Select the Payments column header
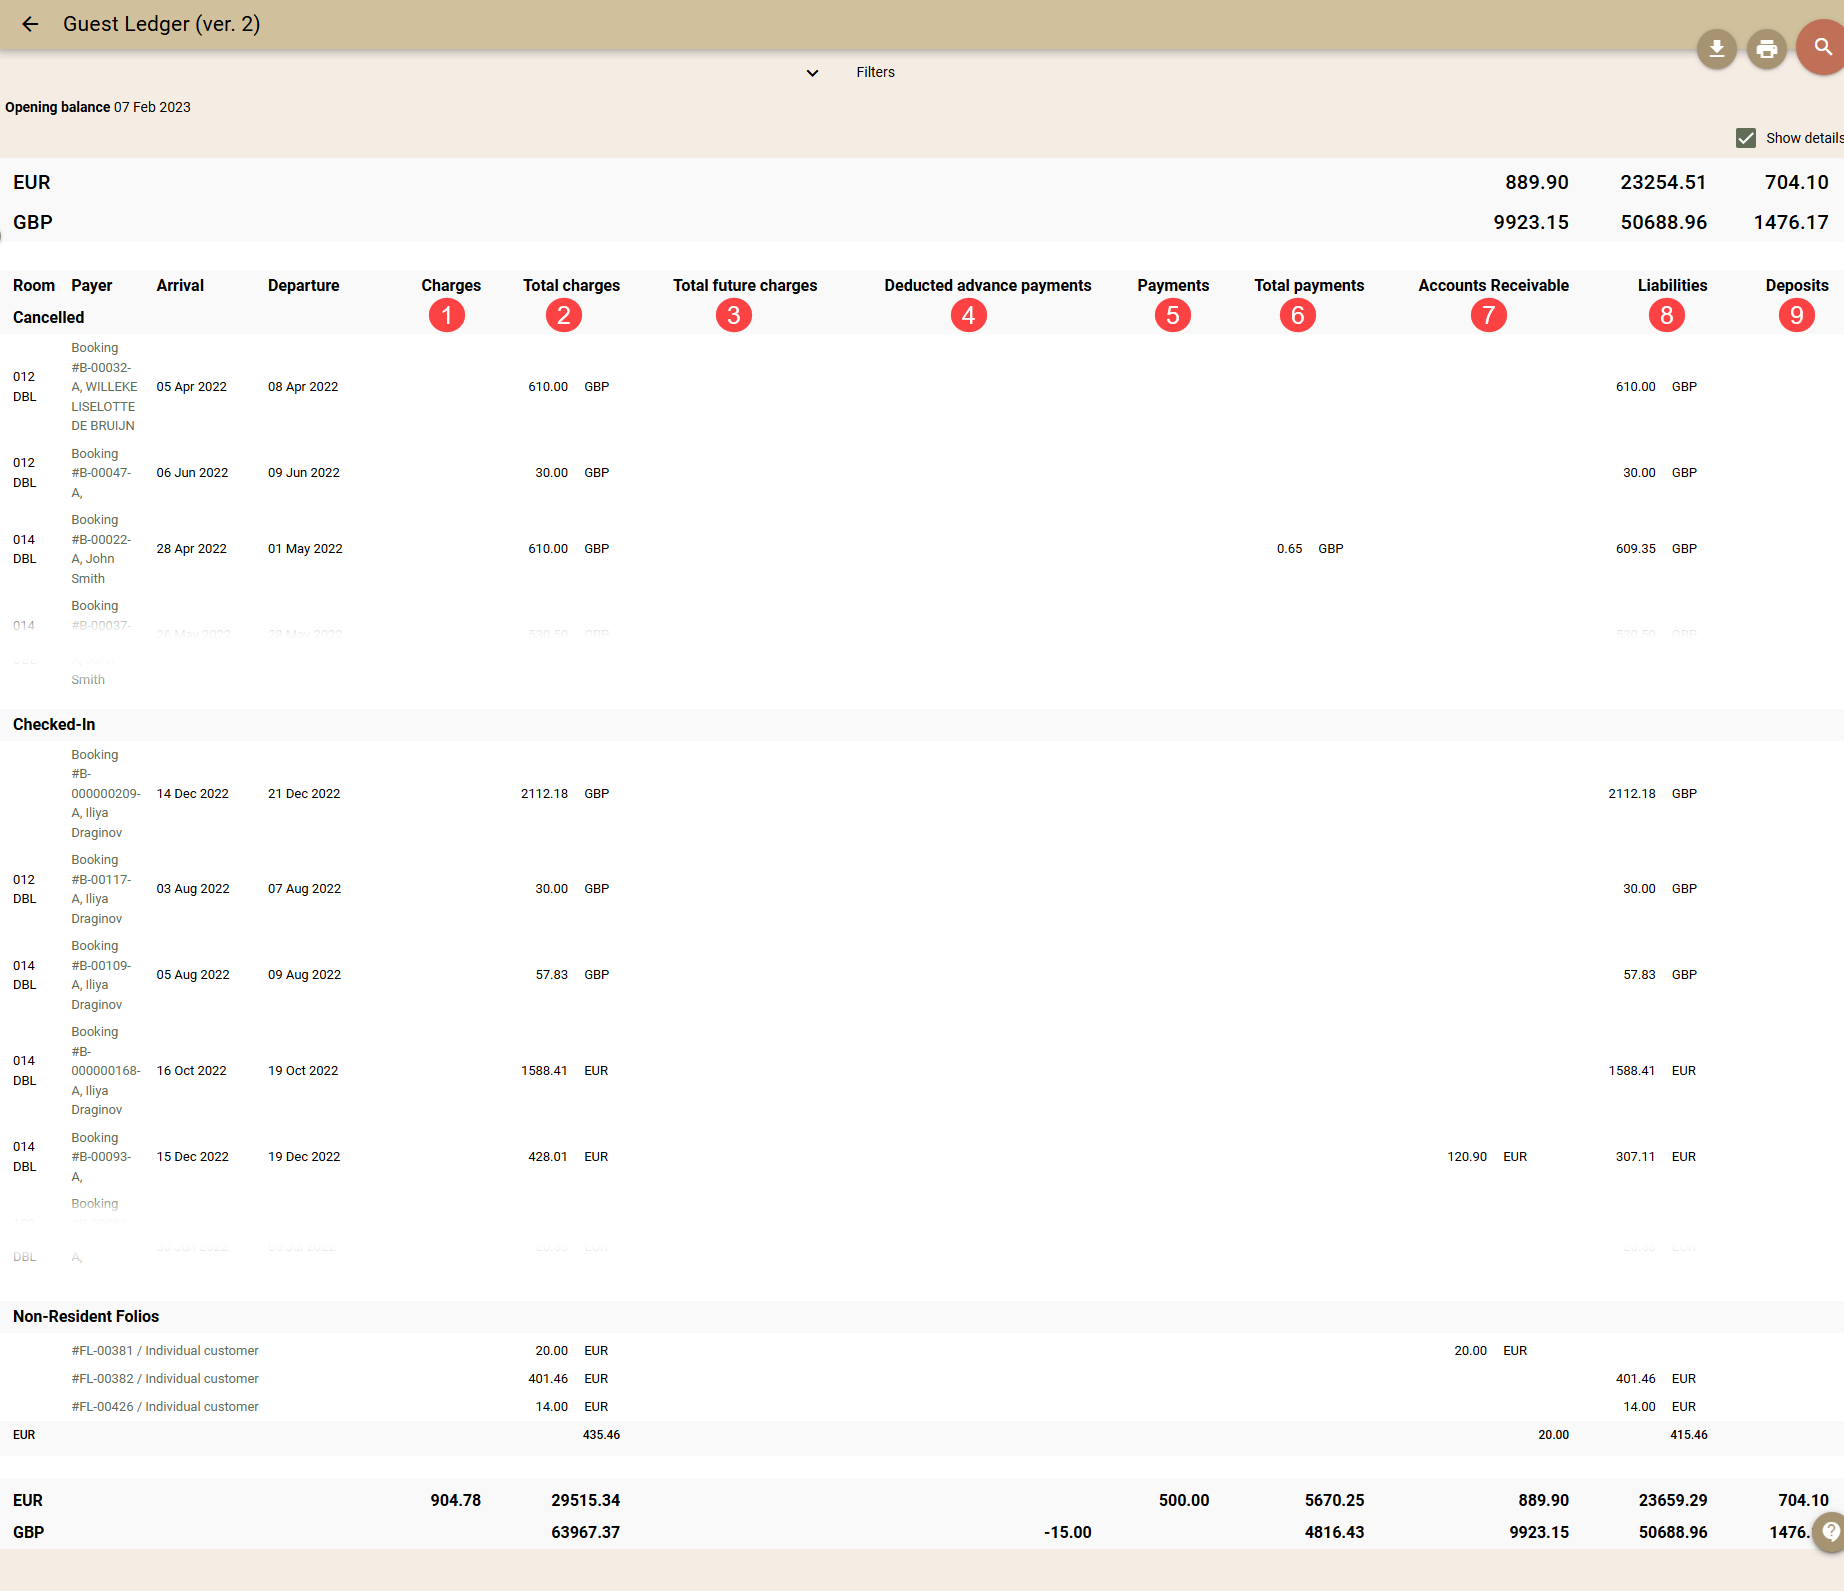Viewport: 1844px width, 1591px height. [1173, 285]
